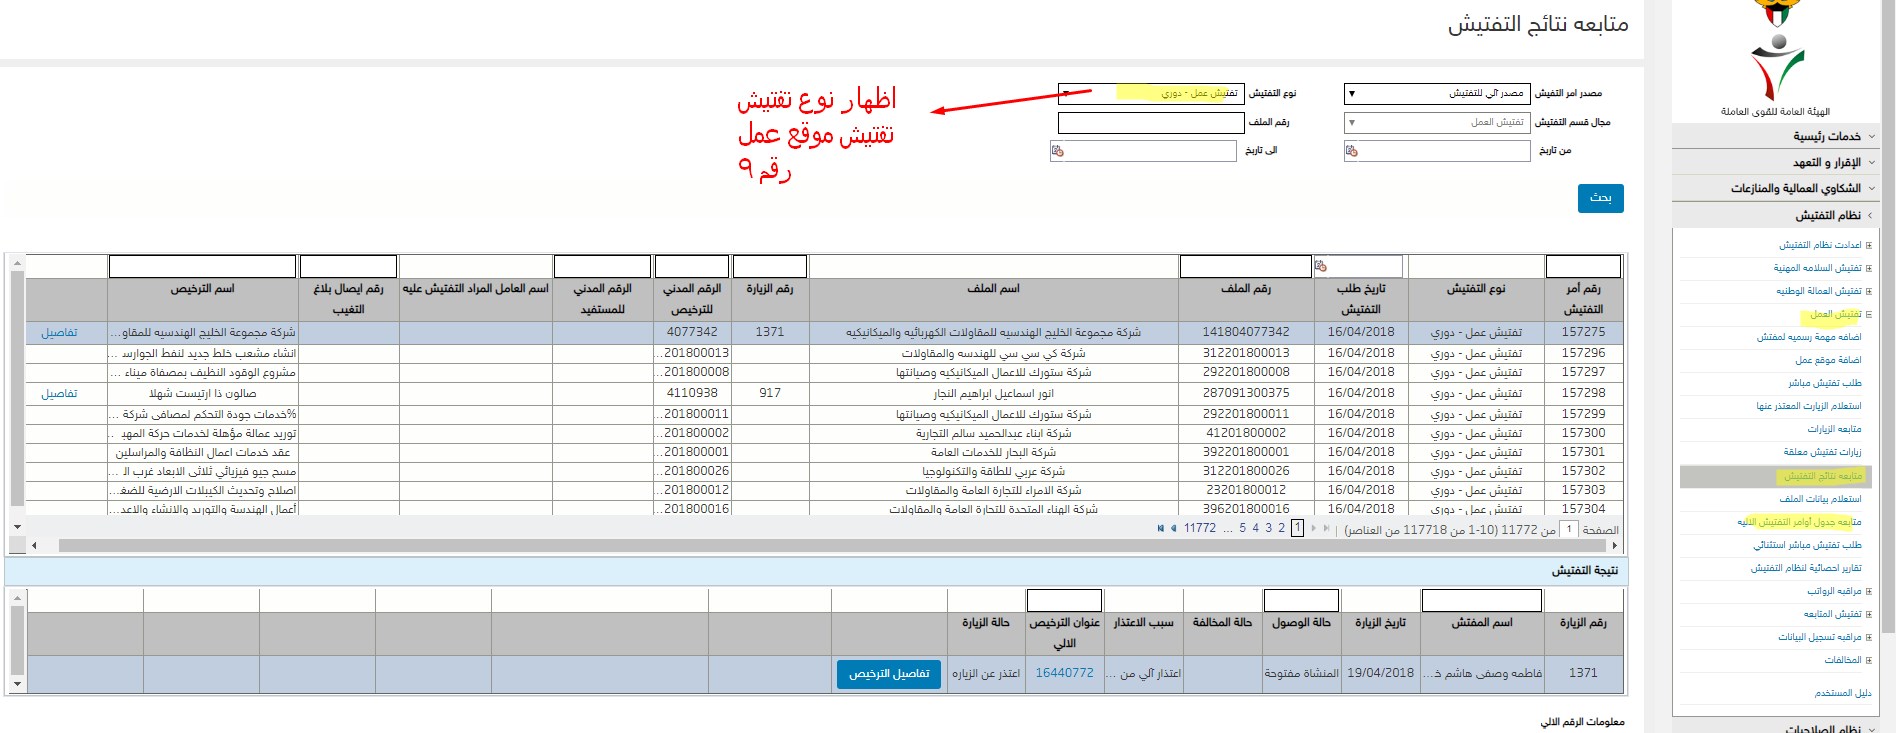Open زيارات تفتيش معلقة menu item

click(x=1822, y=452)
